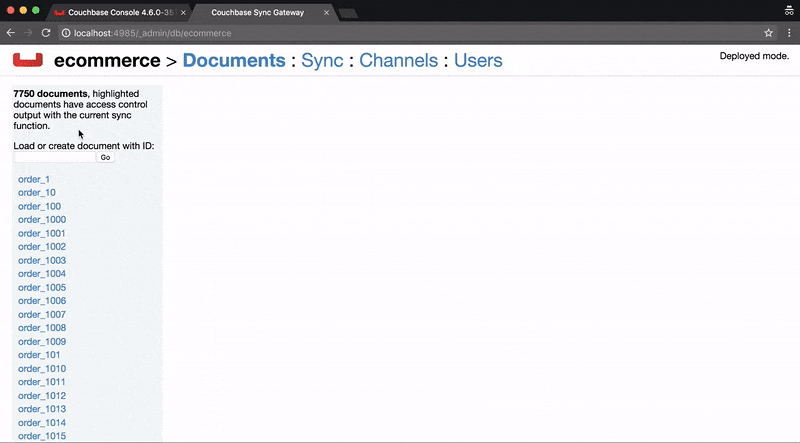
Task: Click the ecommerce database title
Action: point(107,60)
